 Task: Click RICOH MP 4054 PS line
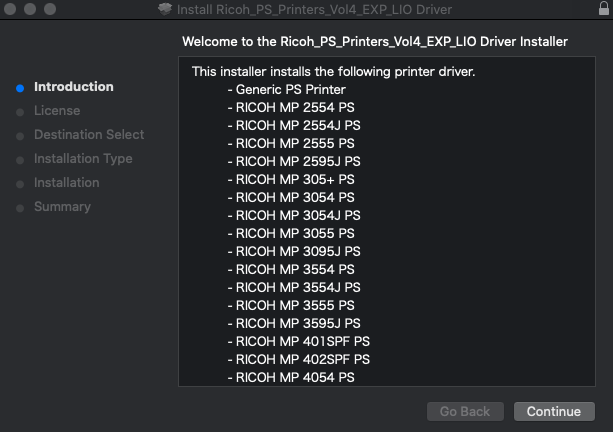[x=291, y=377]
